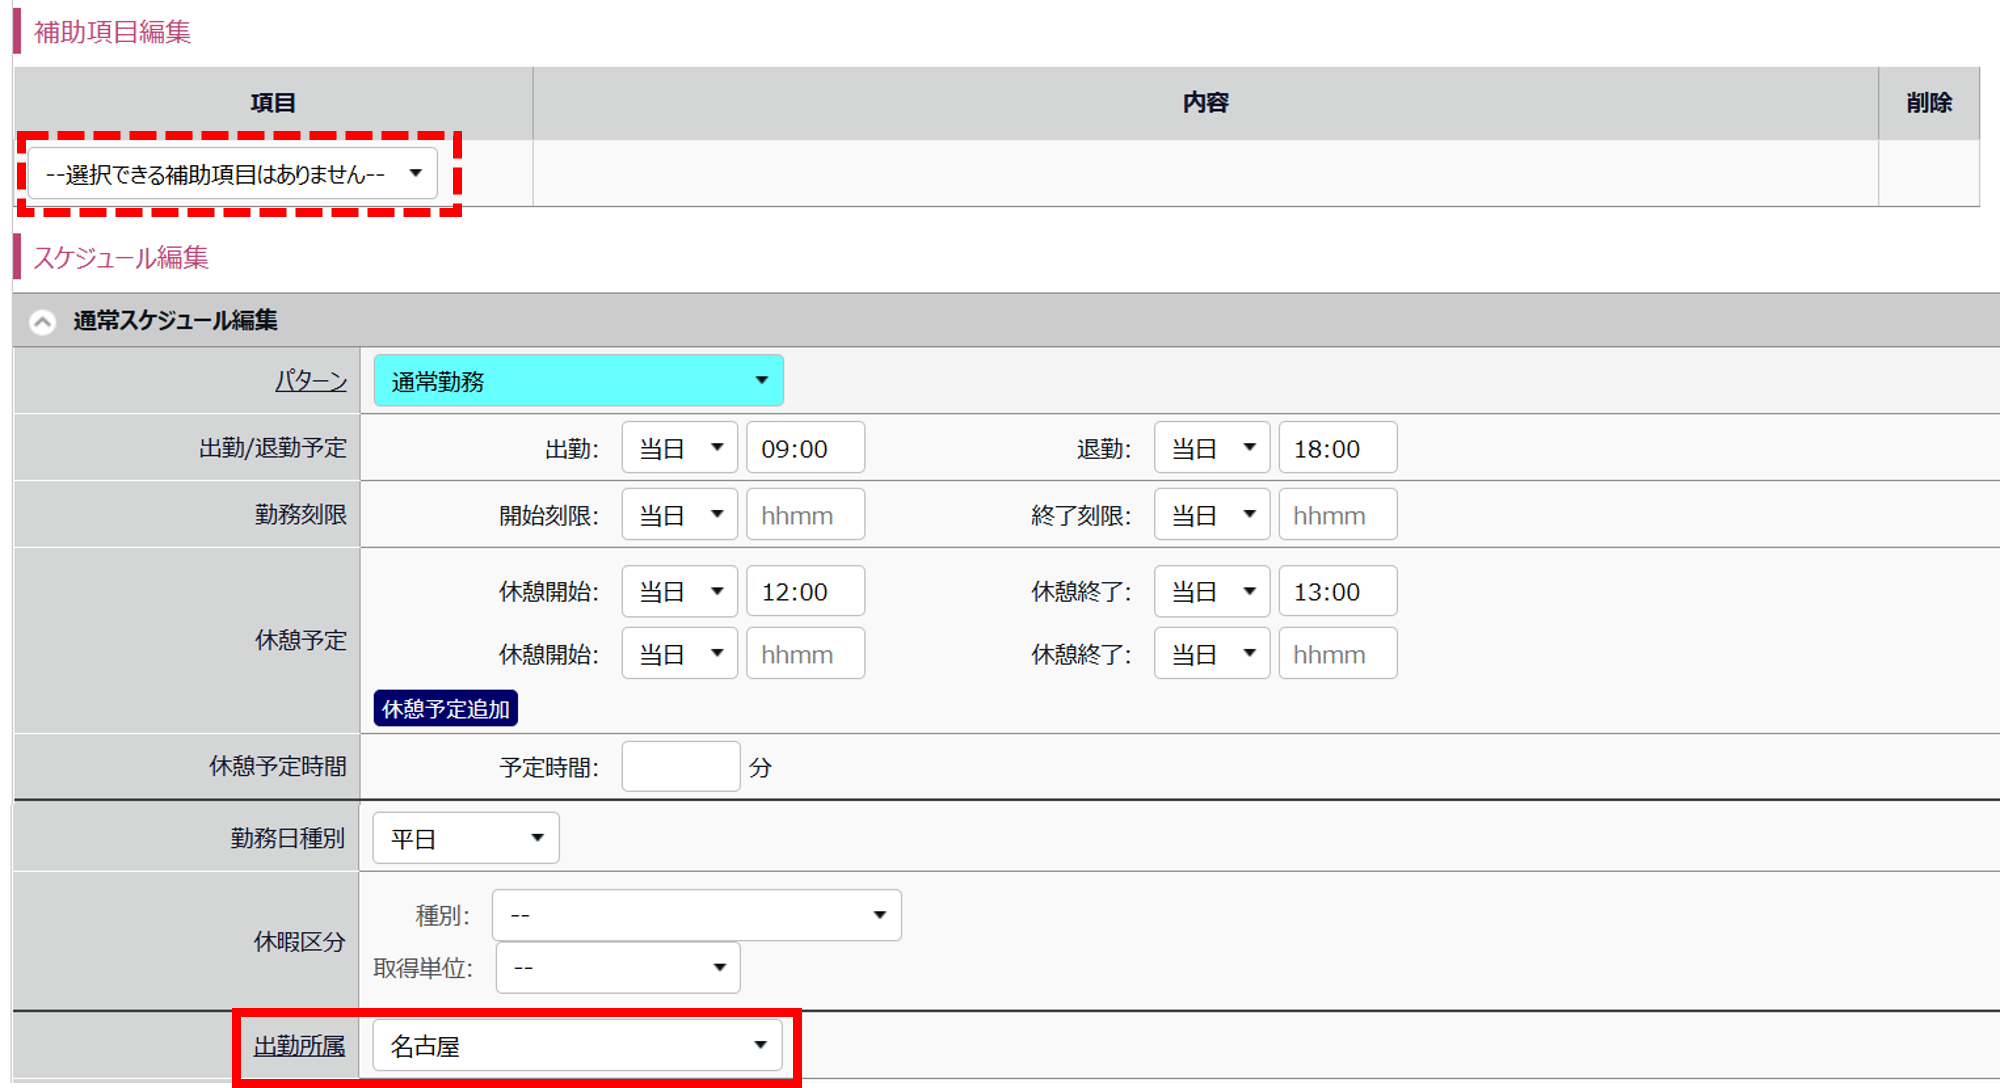Open the 退勤 当日 day dropdown
The width and height of the screenshot is (2000, 1088).
[1212, 447]
